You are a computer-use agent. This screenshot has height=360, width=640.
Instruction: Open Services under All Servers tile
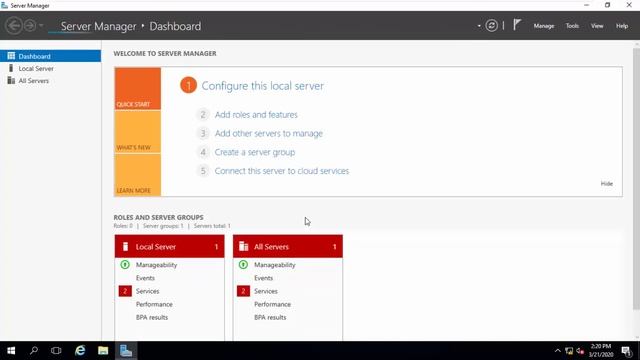[x=266, y=291]
